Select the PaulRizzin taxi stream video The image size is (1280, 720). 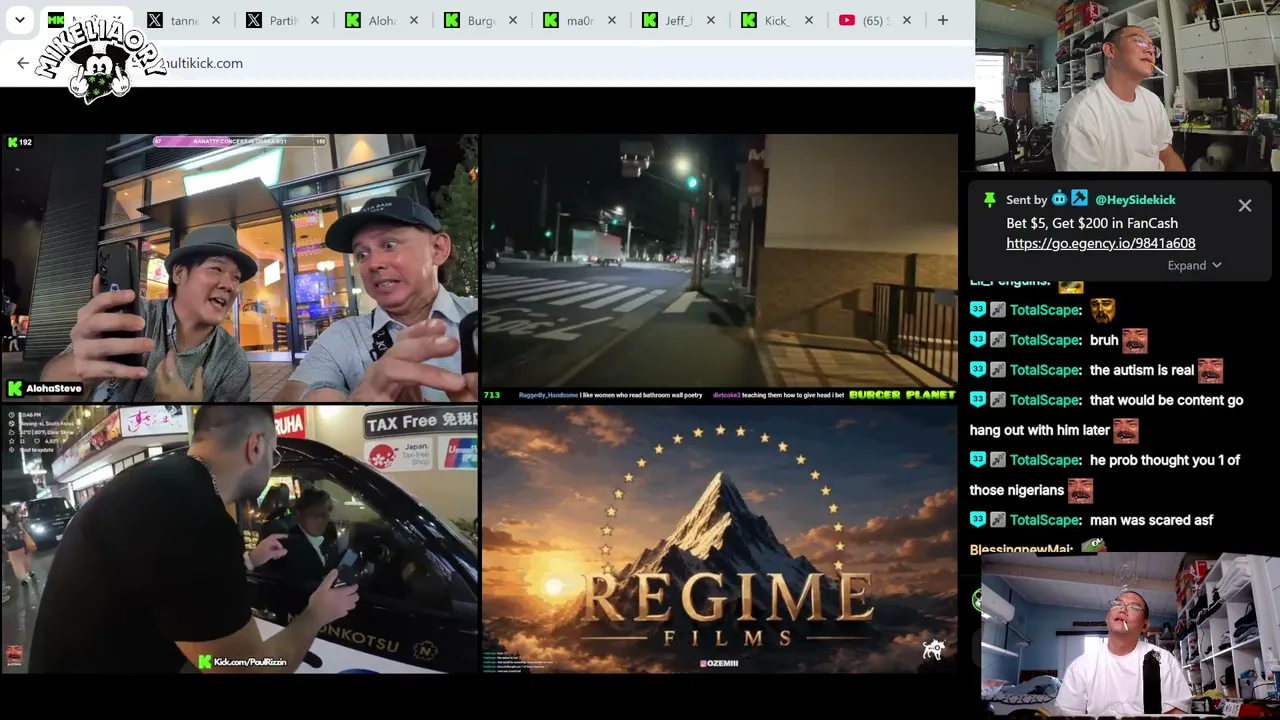click(x=239, y=539)
